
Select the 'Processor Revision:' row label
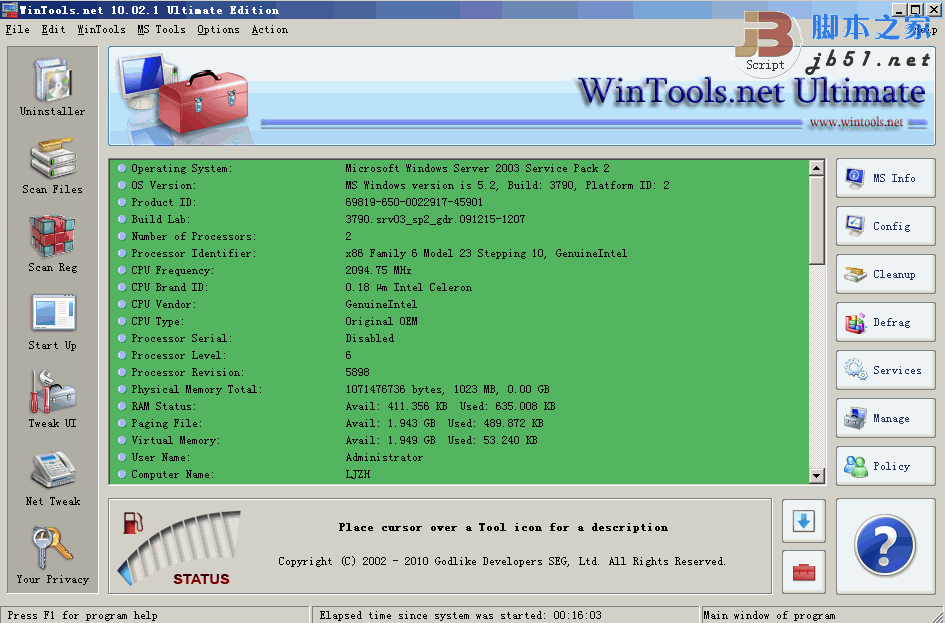(187, 372)
